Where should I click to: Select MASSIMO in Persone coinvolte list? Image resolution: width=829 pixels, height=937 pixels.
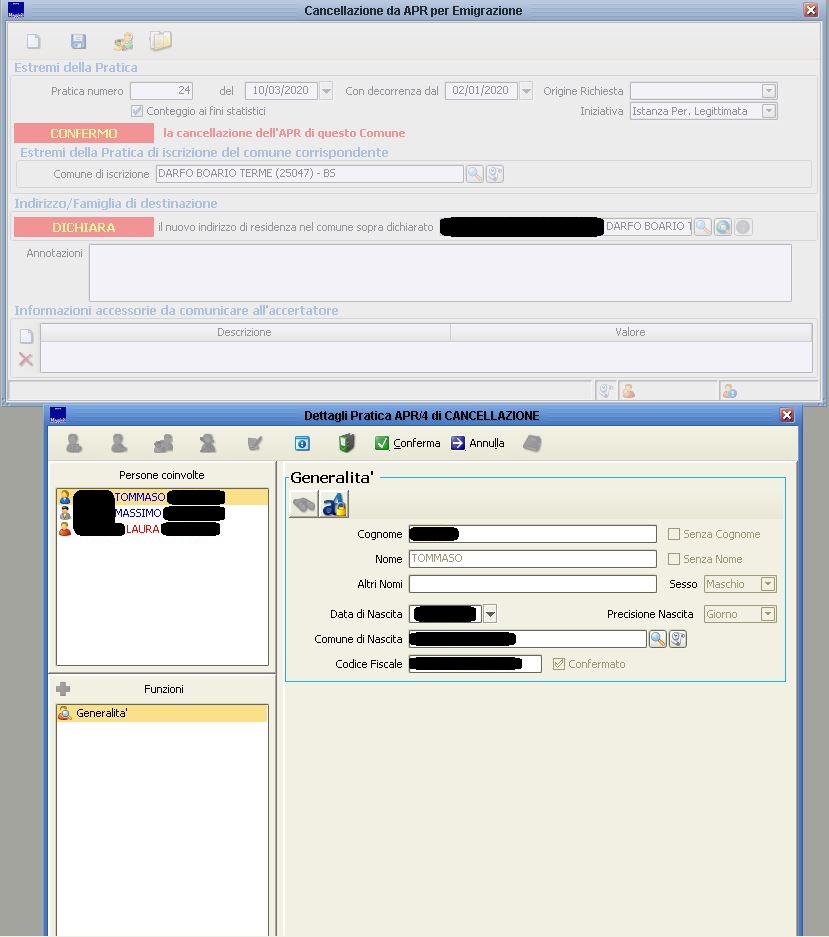162,513
